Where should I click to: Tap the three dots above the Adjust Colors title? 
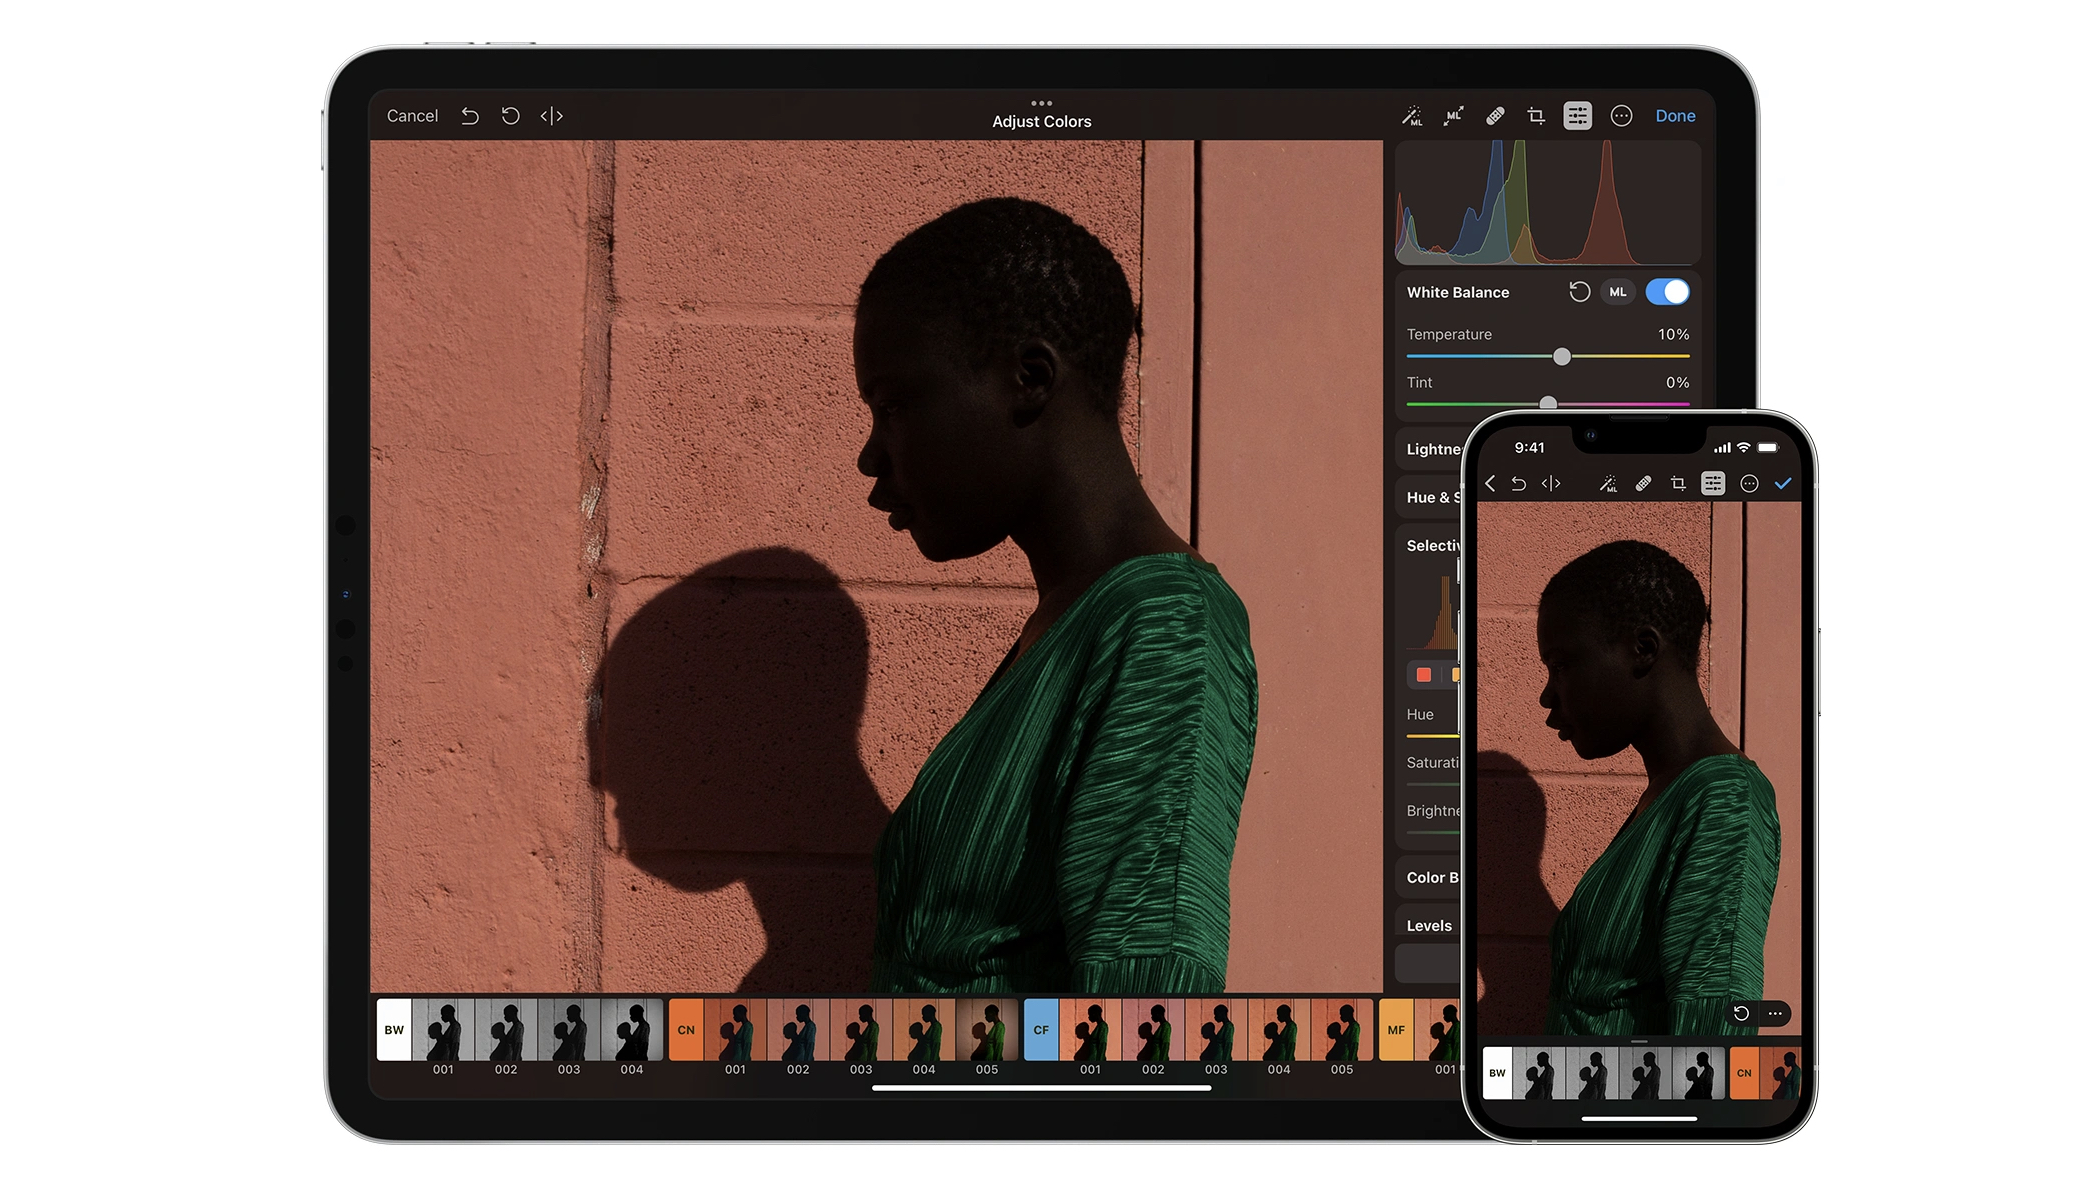[1041, 103]
